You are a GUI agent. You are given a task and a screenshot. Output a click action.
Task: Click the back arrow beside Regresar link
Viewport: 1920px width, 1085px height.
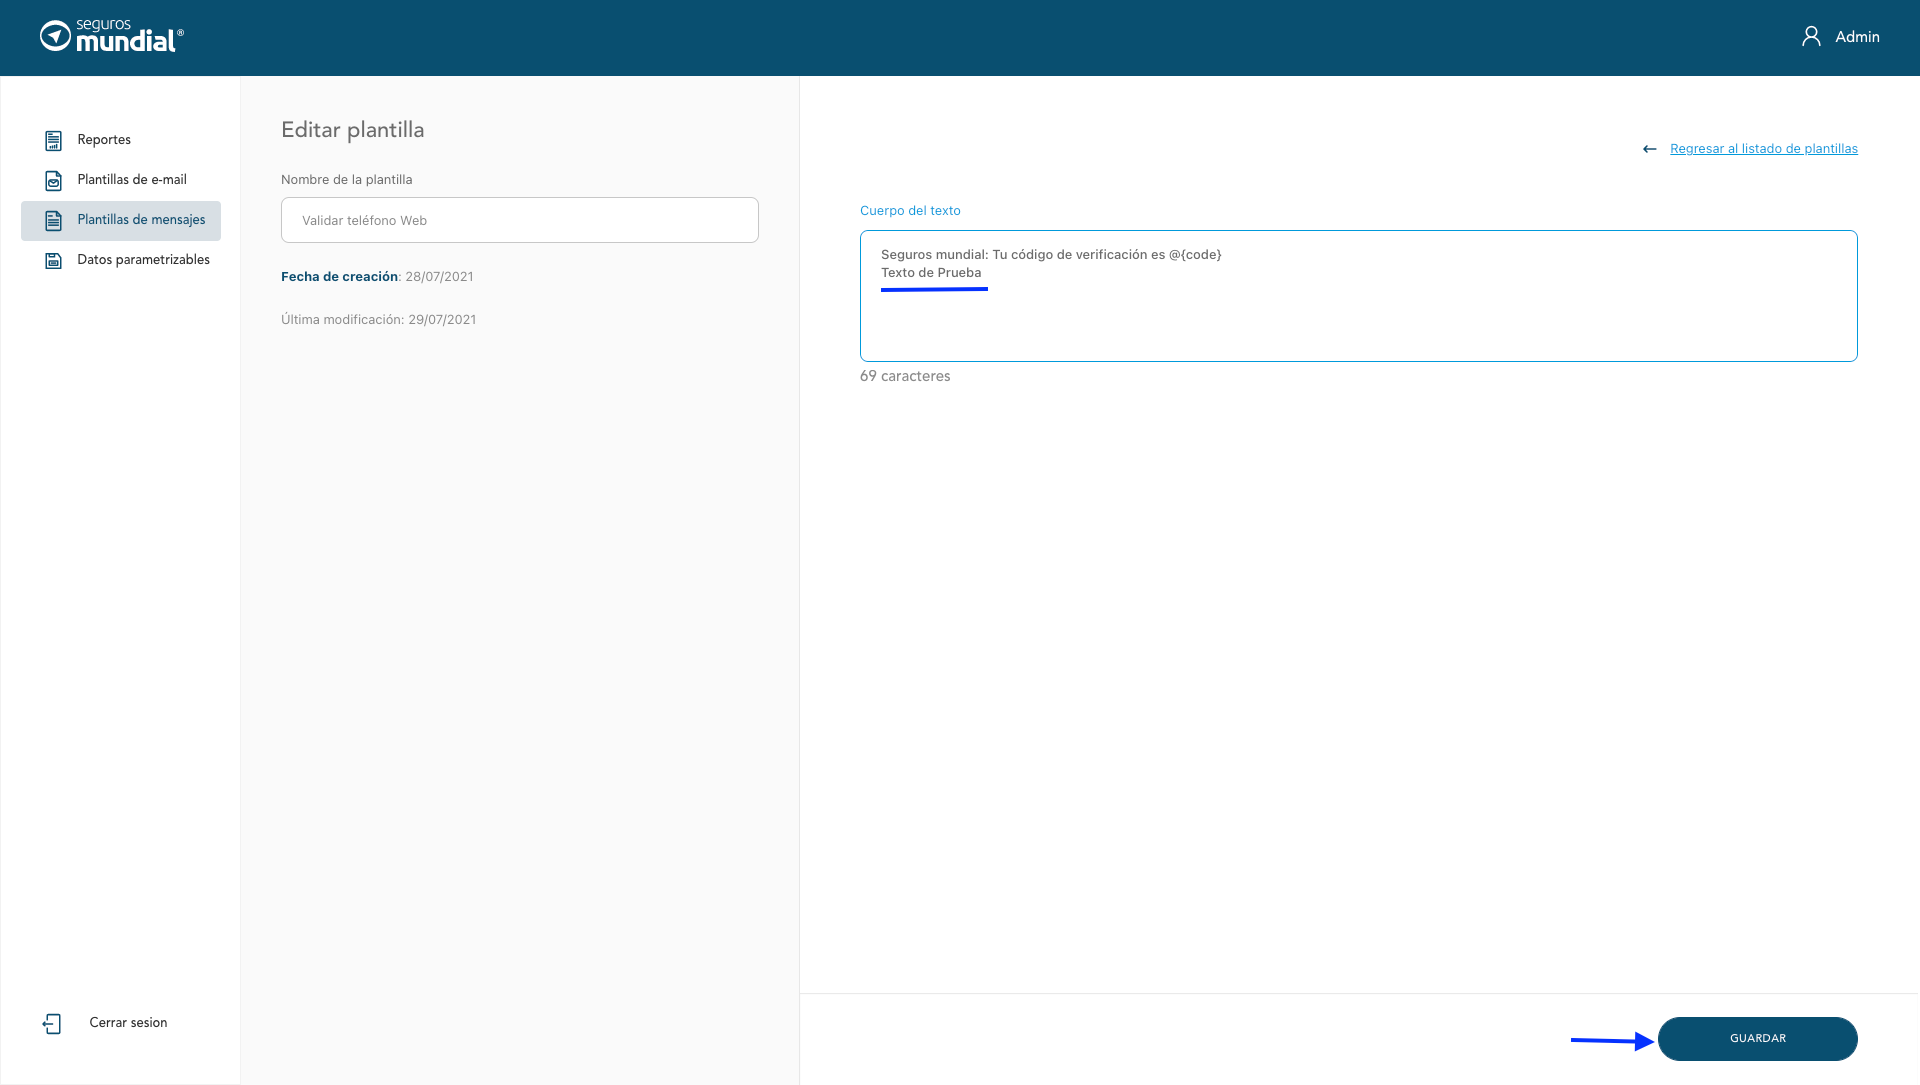point(1649,149)
